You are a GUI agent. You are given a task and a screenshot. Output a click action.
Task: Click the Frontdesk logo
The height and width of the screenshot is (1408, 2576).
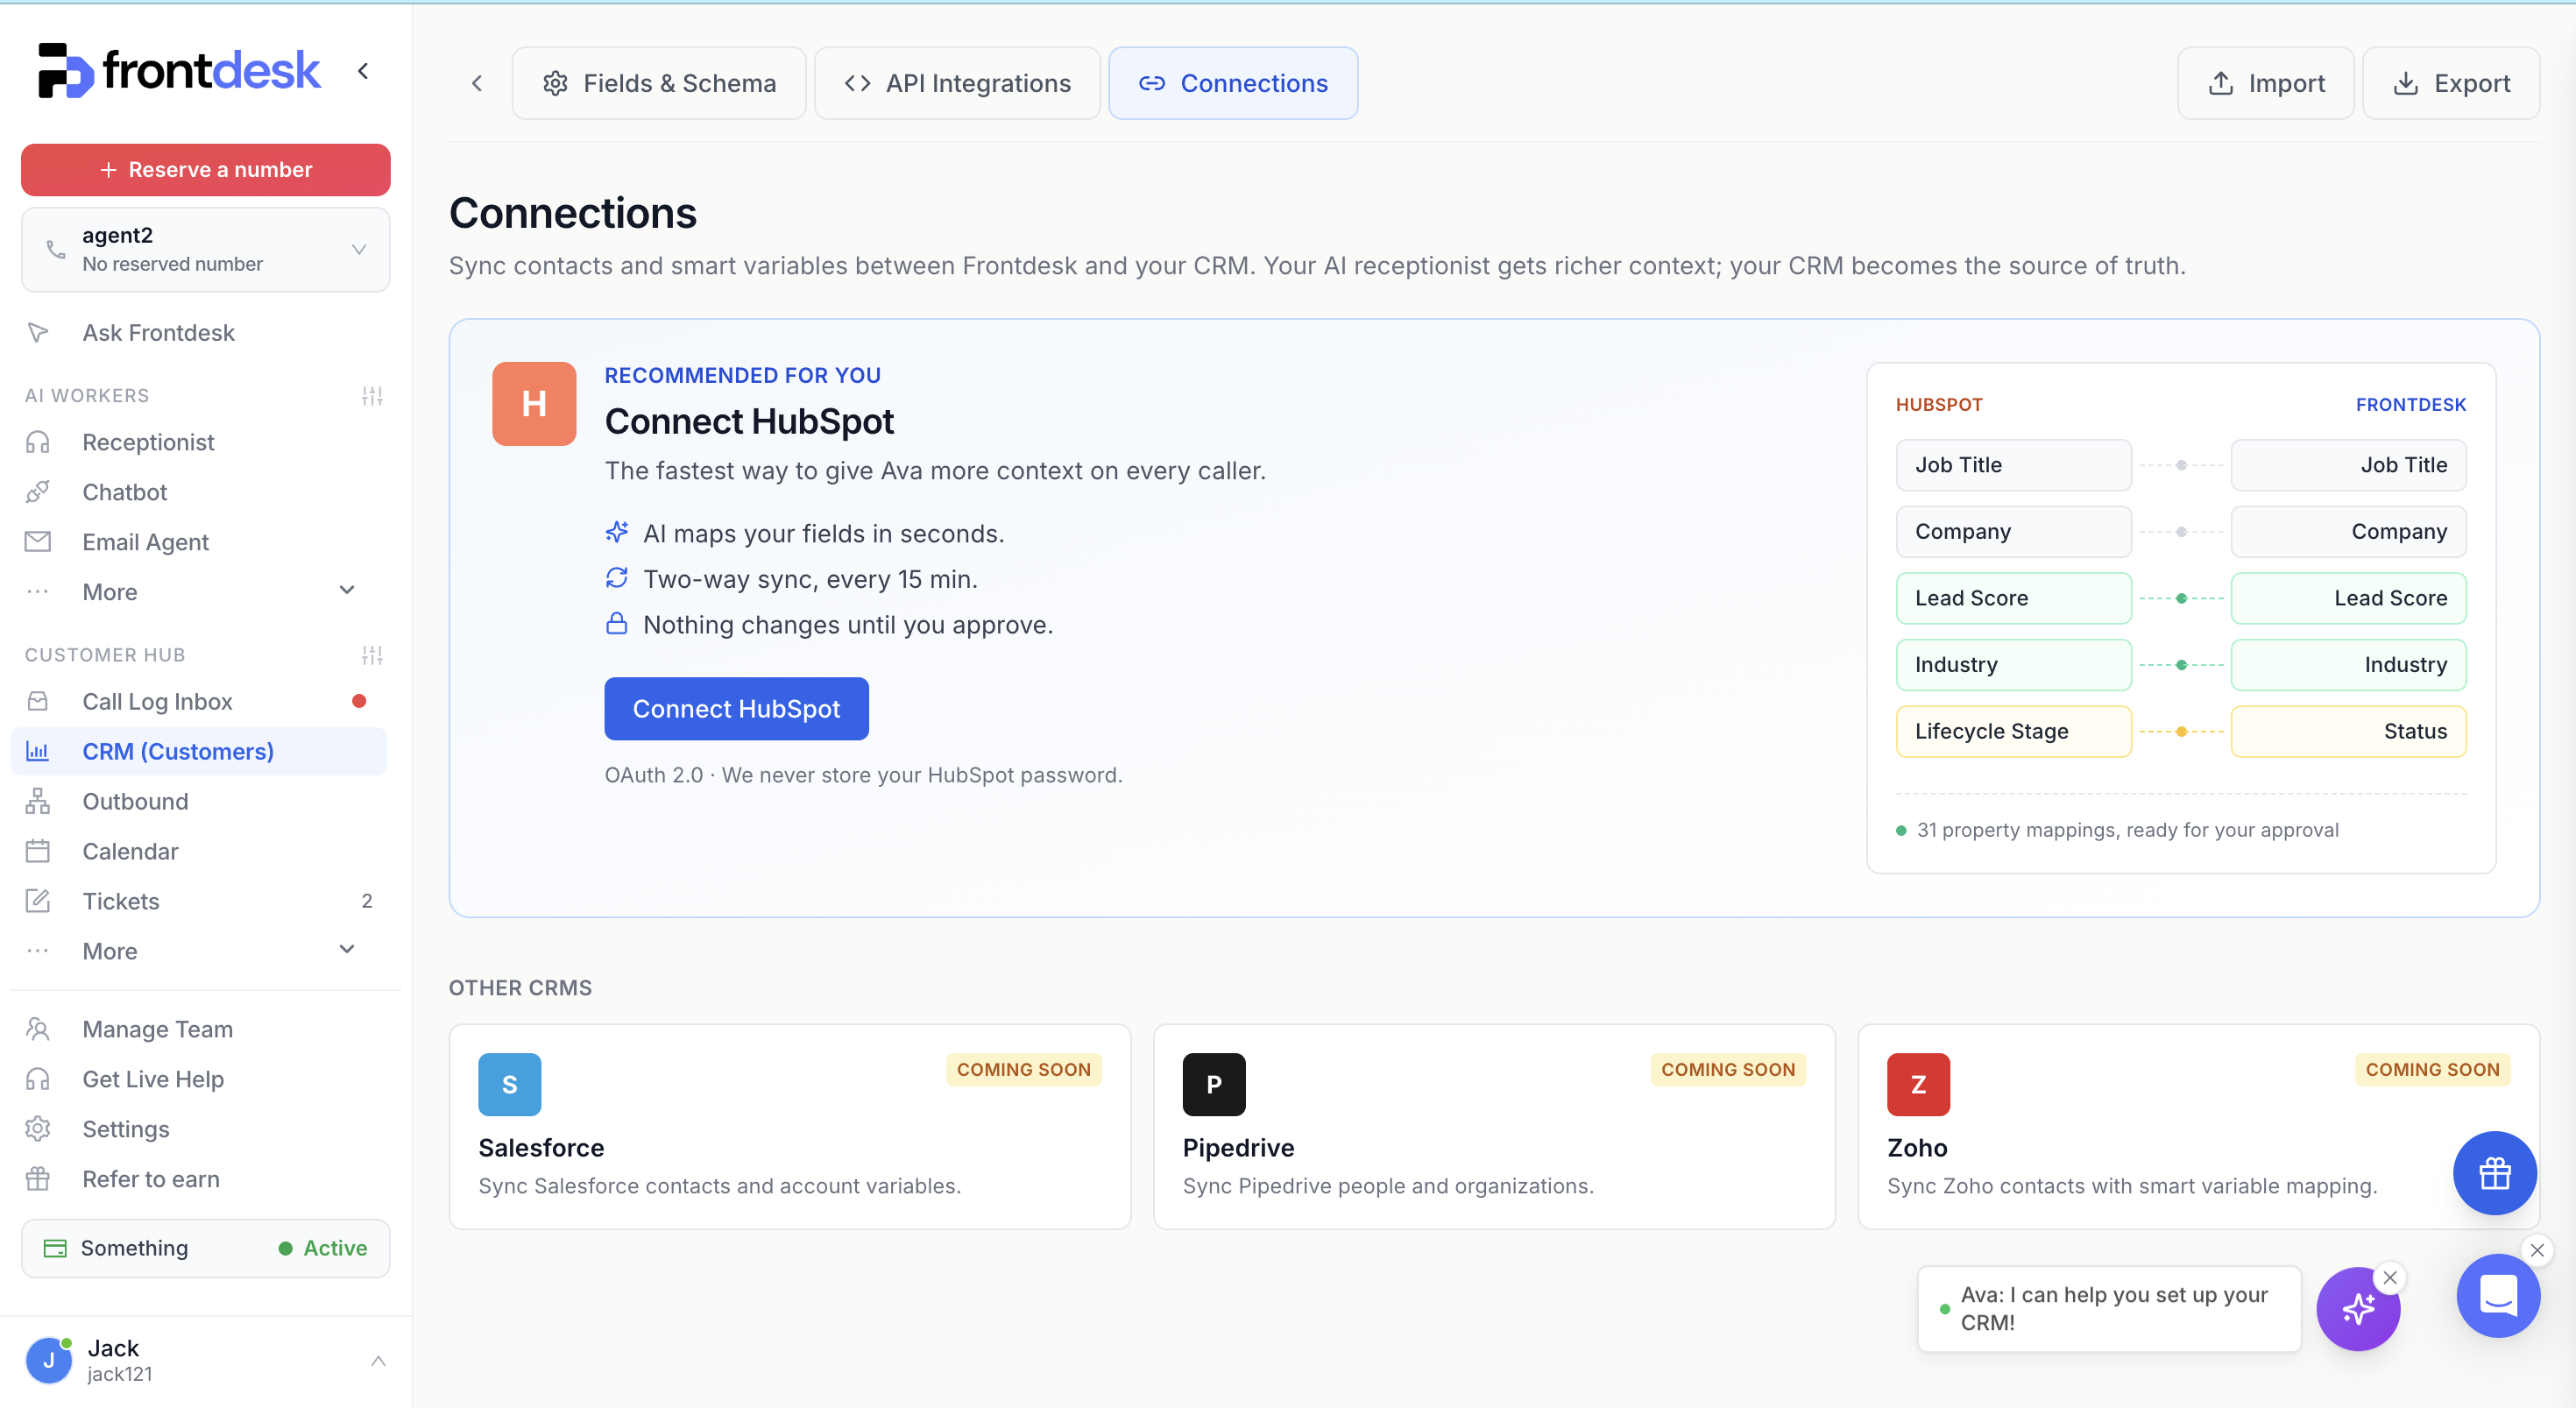pos(179,71)
